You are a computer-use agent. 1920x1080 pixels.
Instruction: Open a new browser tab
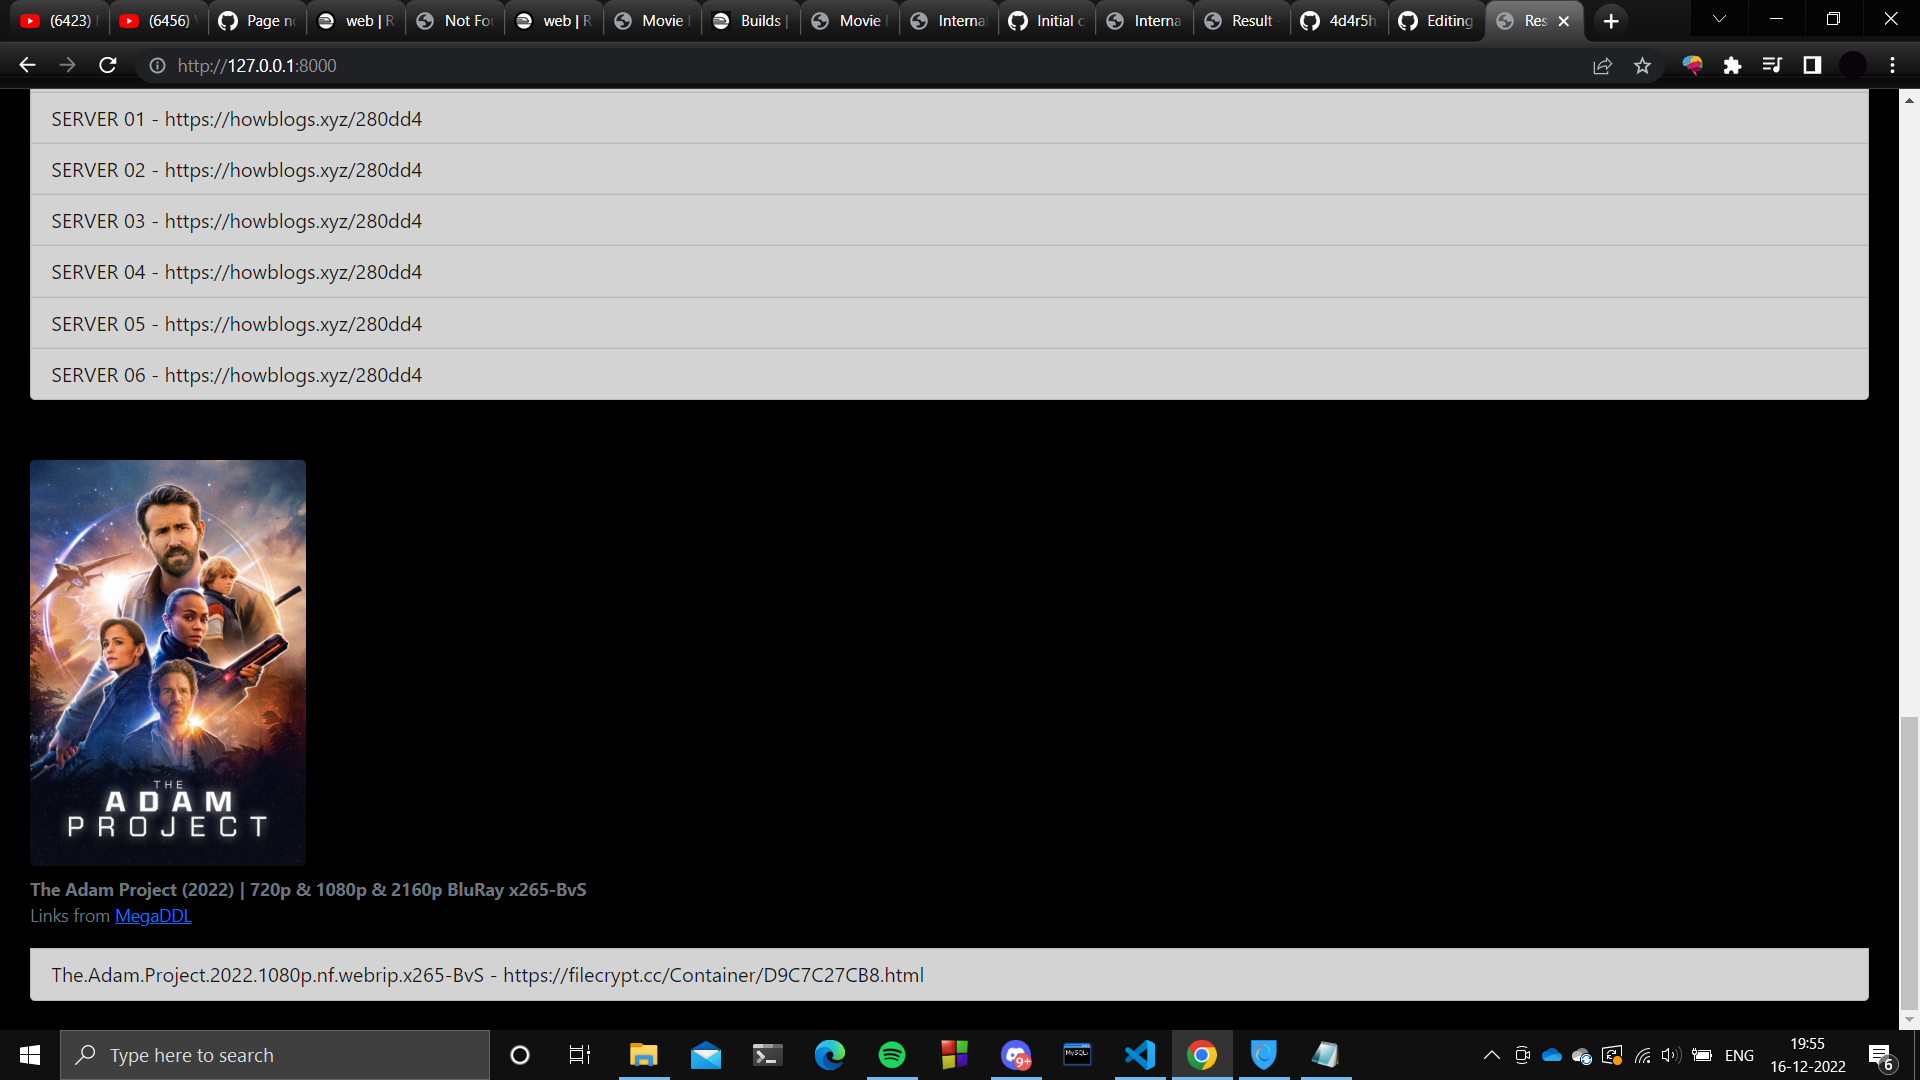[1610, 21]
